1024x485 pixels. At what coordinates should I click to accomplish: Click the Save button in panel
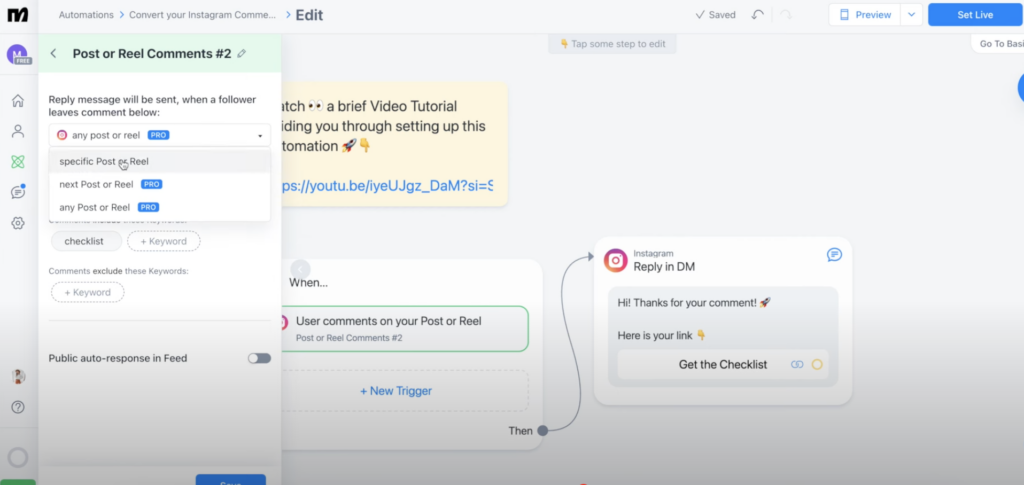[231, 480]
